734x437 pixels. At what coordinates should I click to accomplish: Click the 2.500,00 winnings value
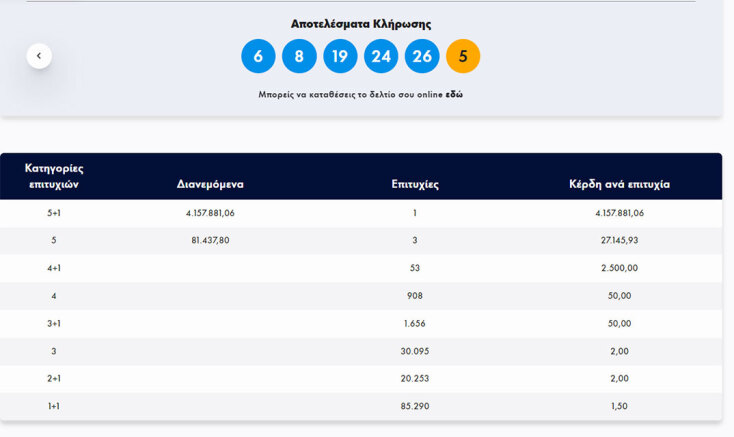pos(619,268)
